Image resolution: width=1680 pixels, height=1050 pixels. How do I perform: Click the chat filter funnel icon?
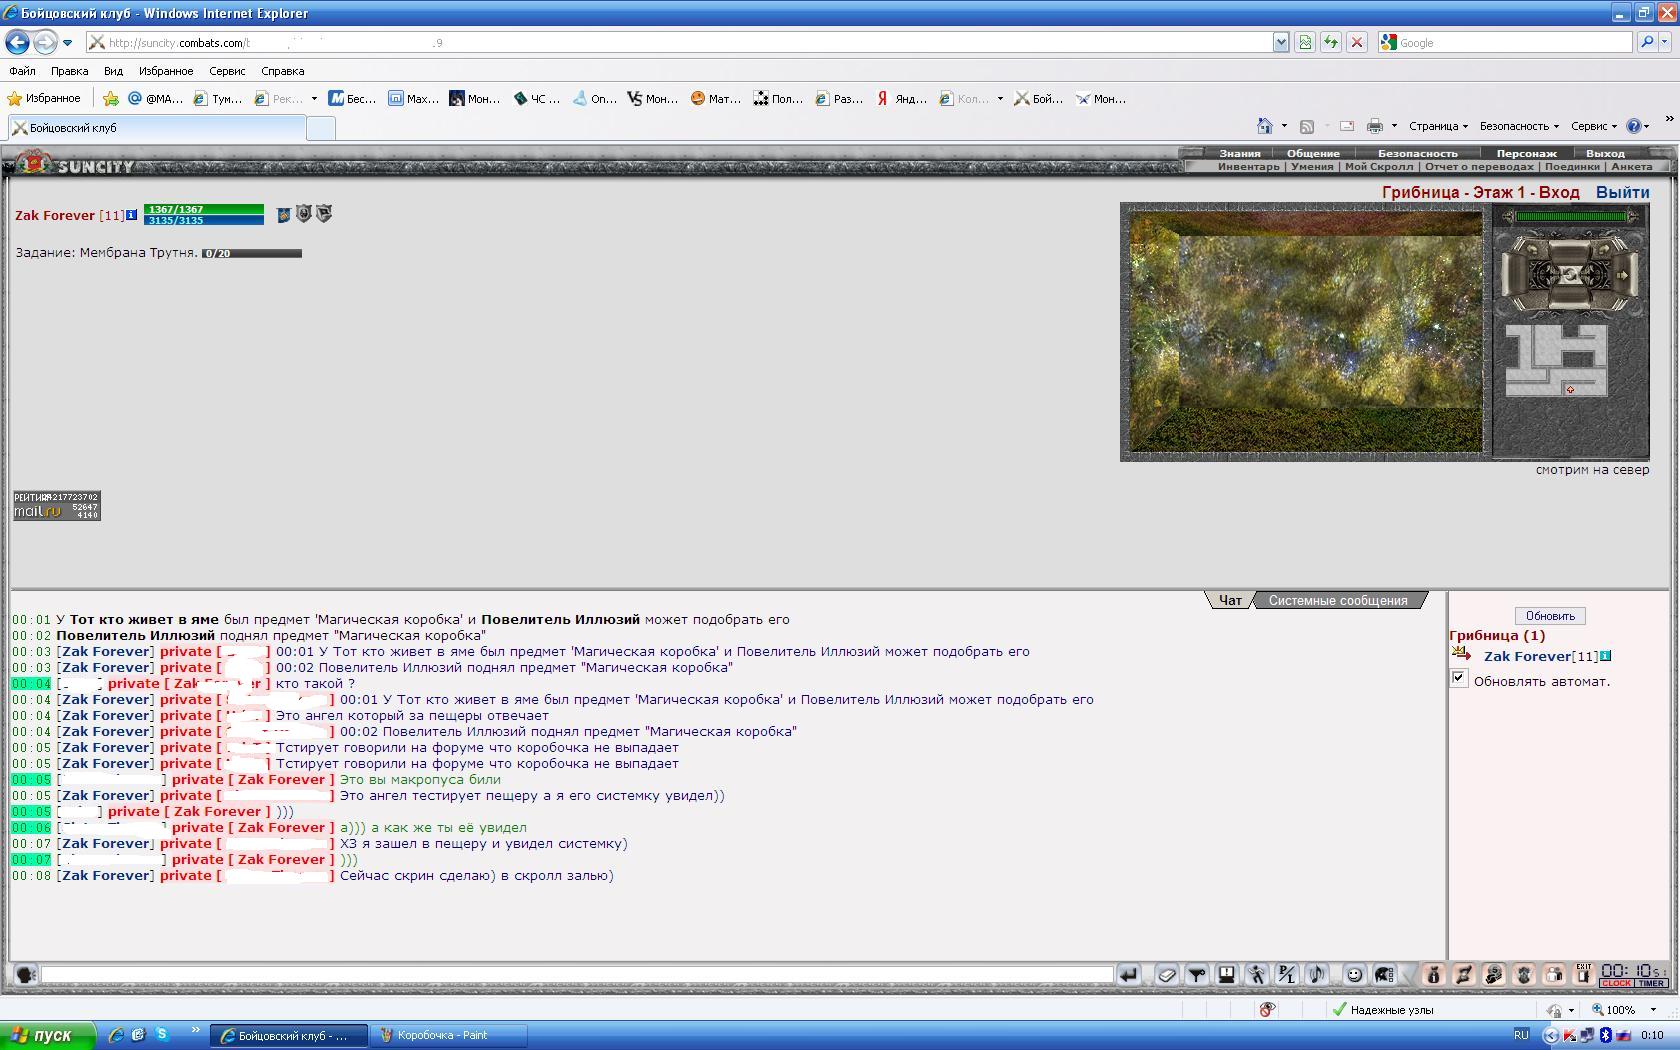pyautogui.click(x=1197, y=974)
